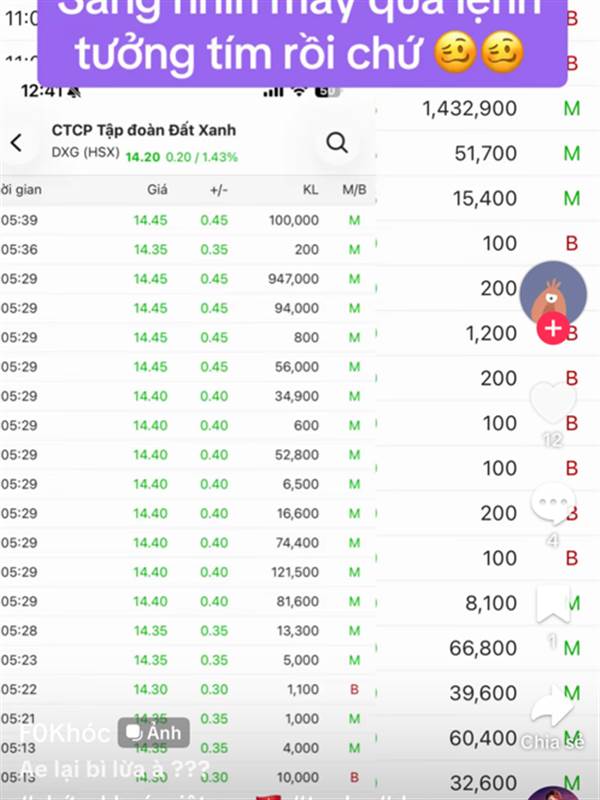Tap the DXG (HSX) ticker label

84,152
